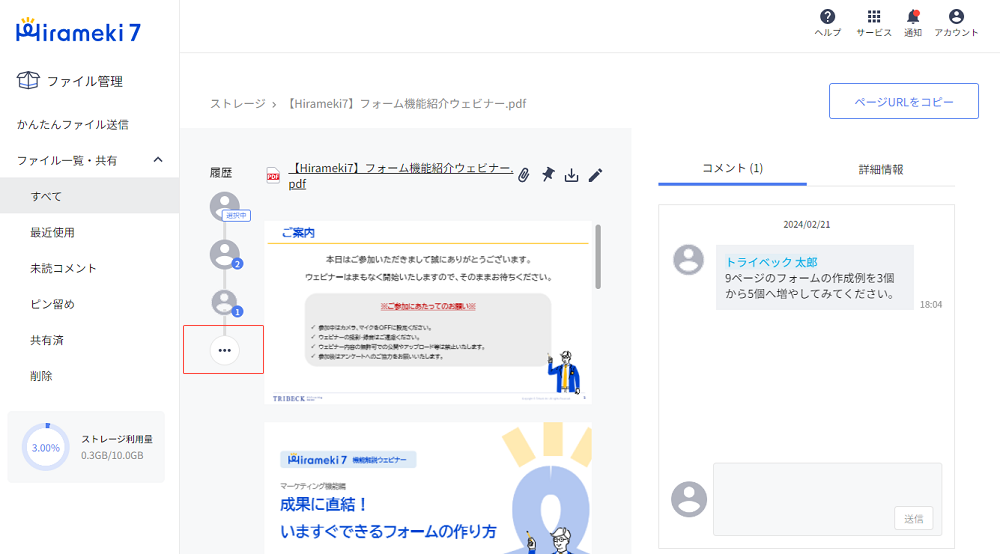The height and width of the screenshot is (554, 1000).
Task: Click the ご案内 PDF page preview
Action: (428, 312)
